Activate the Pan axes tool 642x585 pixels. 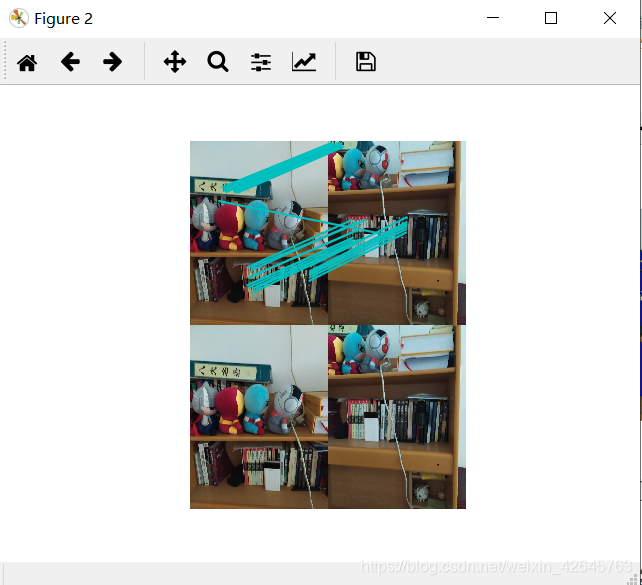tap(175, 62)
